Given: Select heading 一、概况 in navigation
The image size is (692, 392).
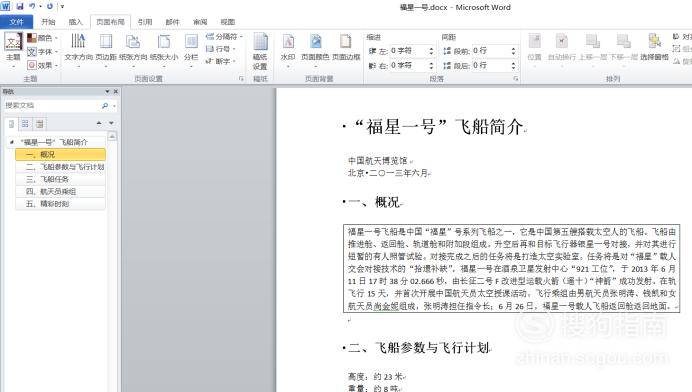Looking at the screenshot, I should click(x=60, y=155).
